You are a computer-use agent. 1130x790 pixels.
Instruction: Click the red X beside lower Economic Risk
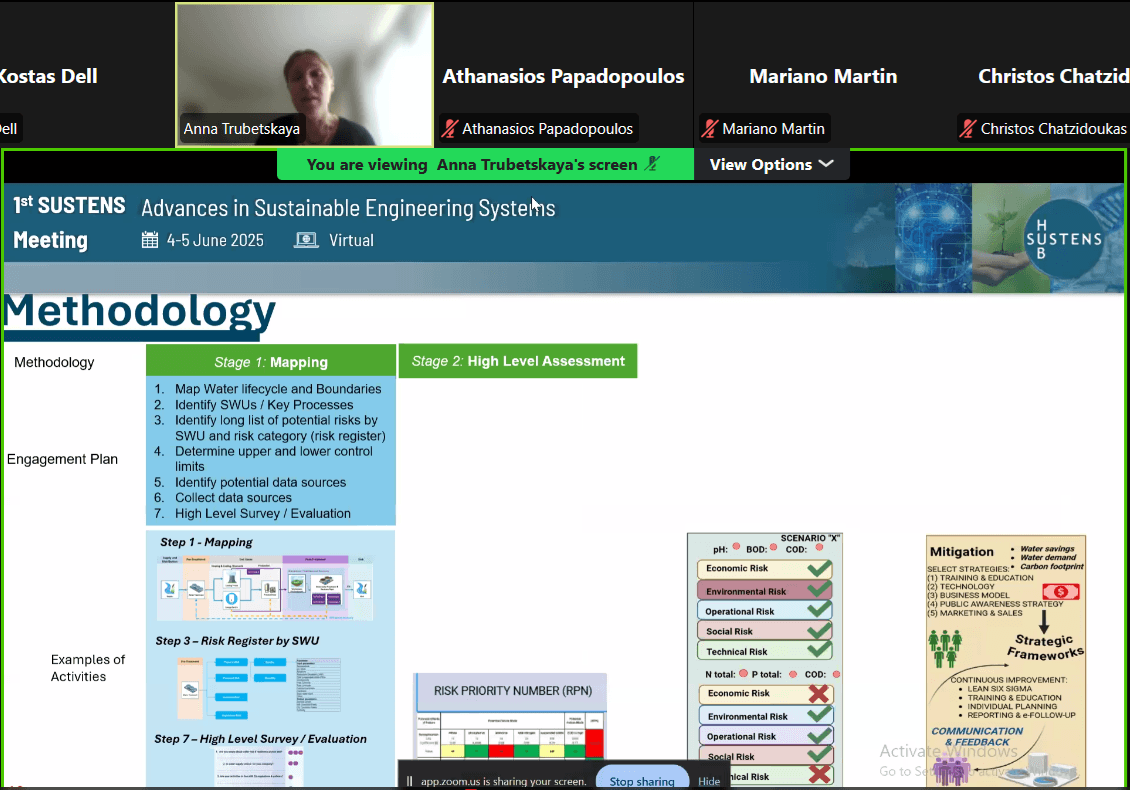coord(819,693)
